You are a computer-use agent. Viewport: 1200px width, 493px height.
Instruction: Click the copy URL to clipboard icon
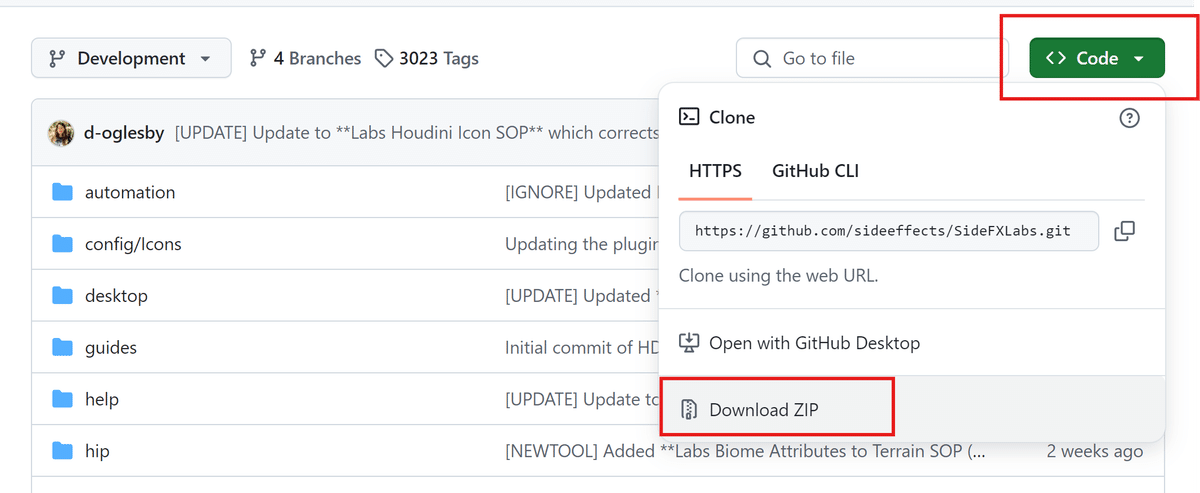tap(1124, 231)
